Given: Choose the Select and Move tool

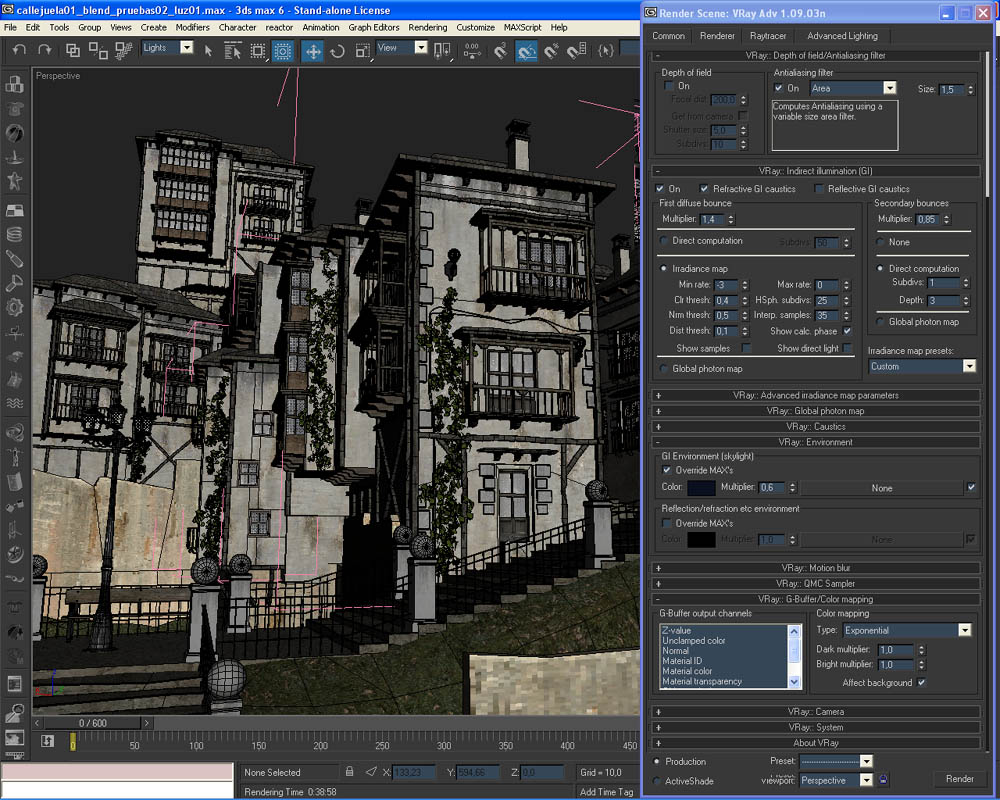Looking at the screenshot, I should point(312,50).
